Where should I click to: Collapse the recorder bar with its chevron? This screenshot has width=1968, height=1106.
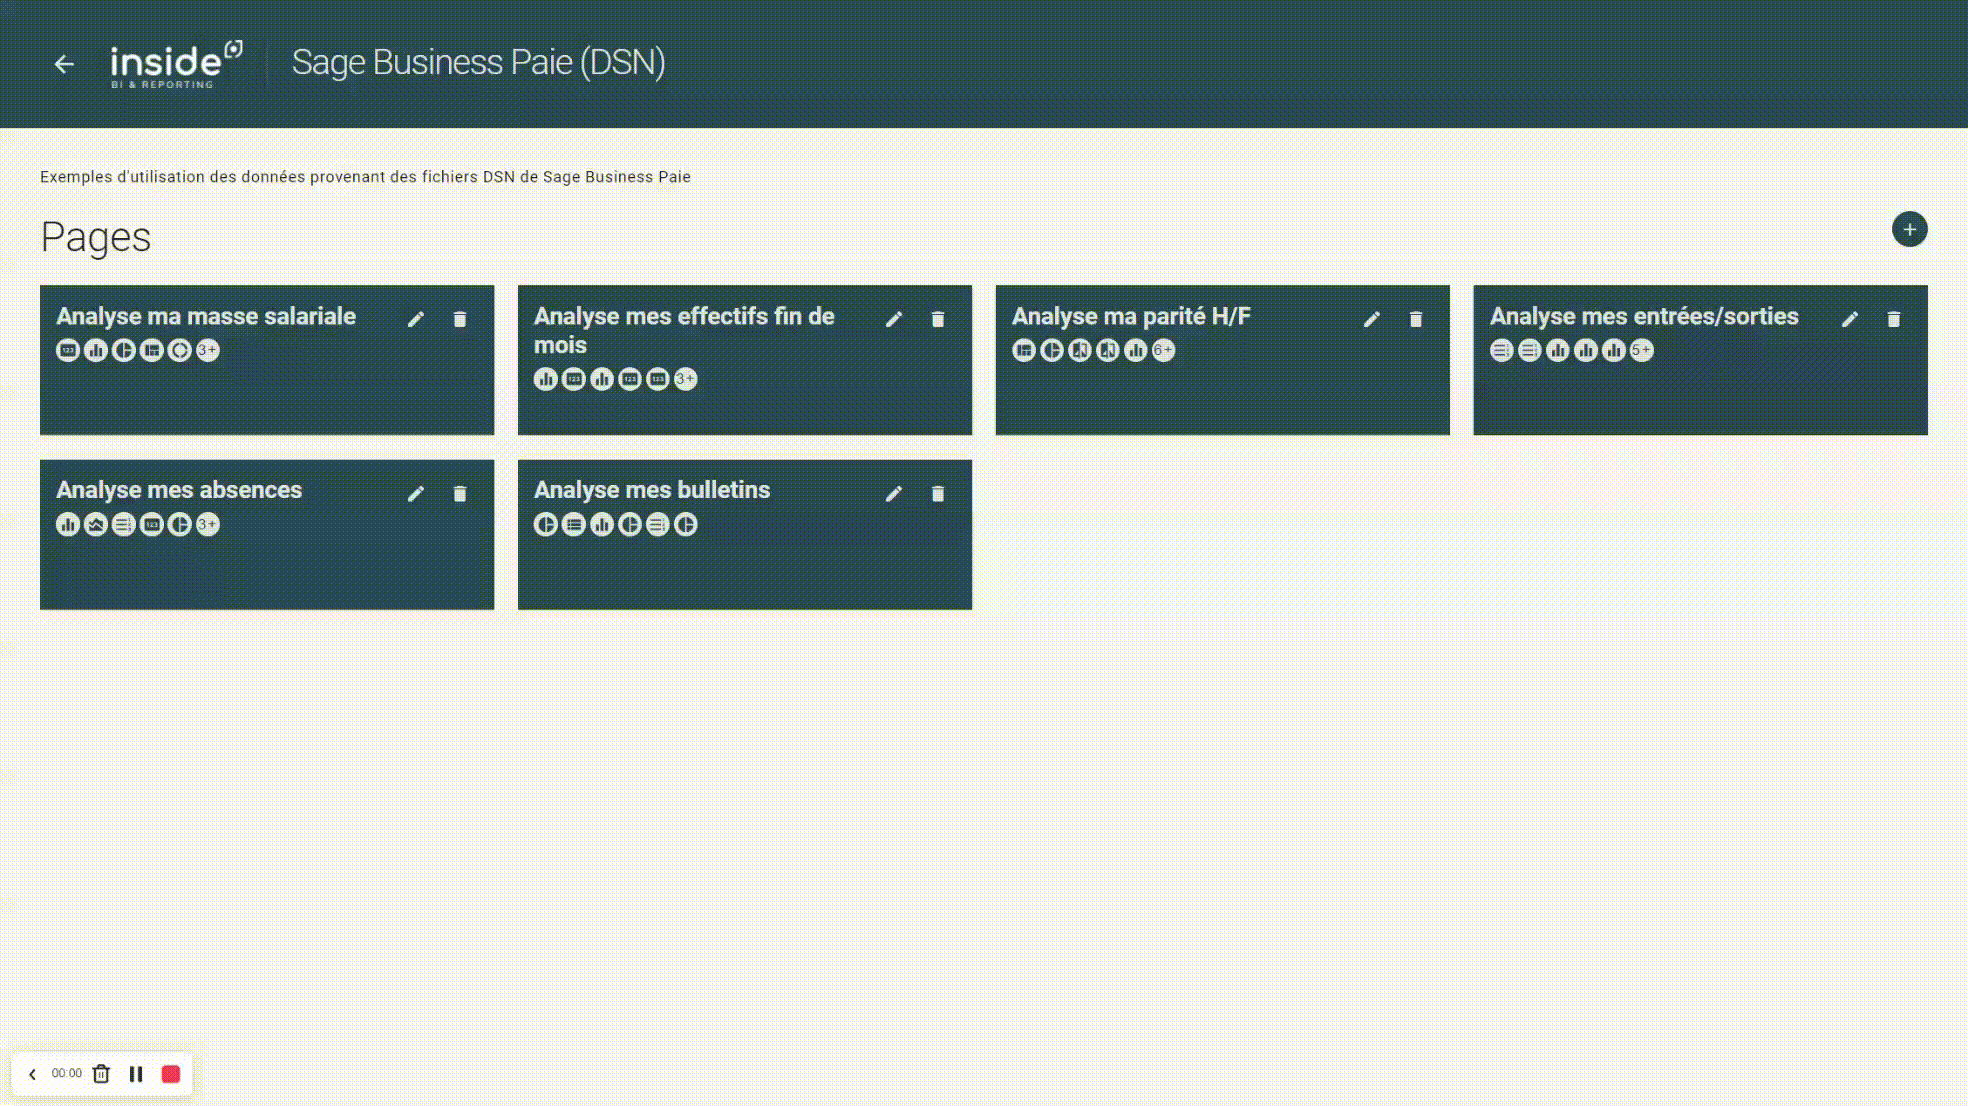(32, 1074)
